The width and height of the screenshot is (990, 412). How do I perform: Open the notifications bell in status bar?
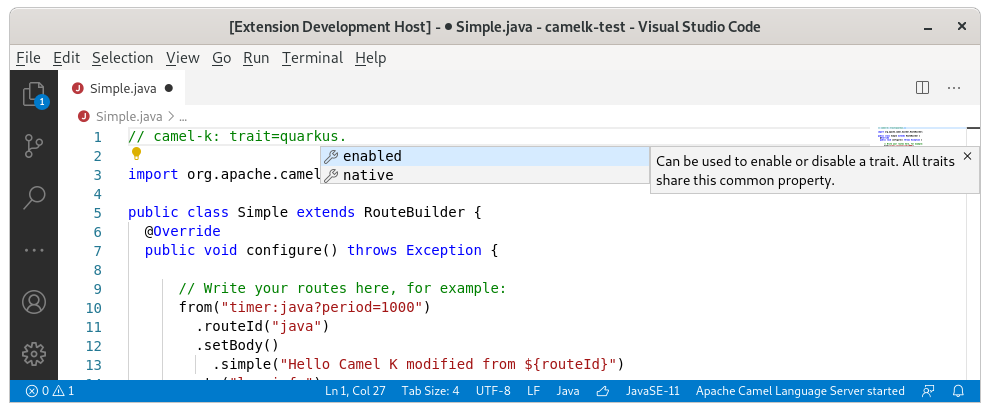point(959,391)
